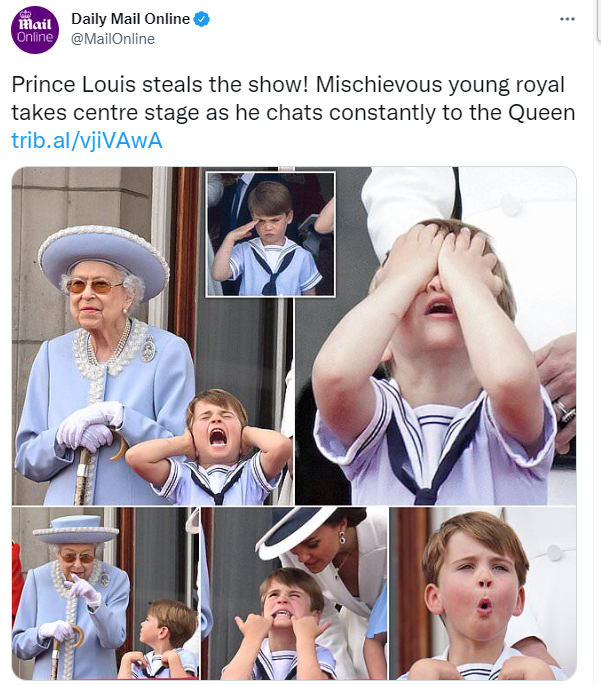
Task: Click the "Prince Louis steals the show!" headline text
Action: pos(160,84)
